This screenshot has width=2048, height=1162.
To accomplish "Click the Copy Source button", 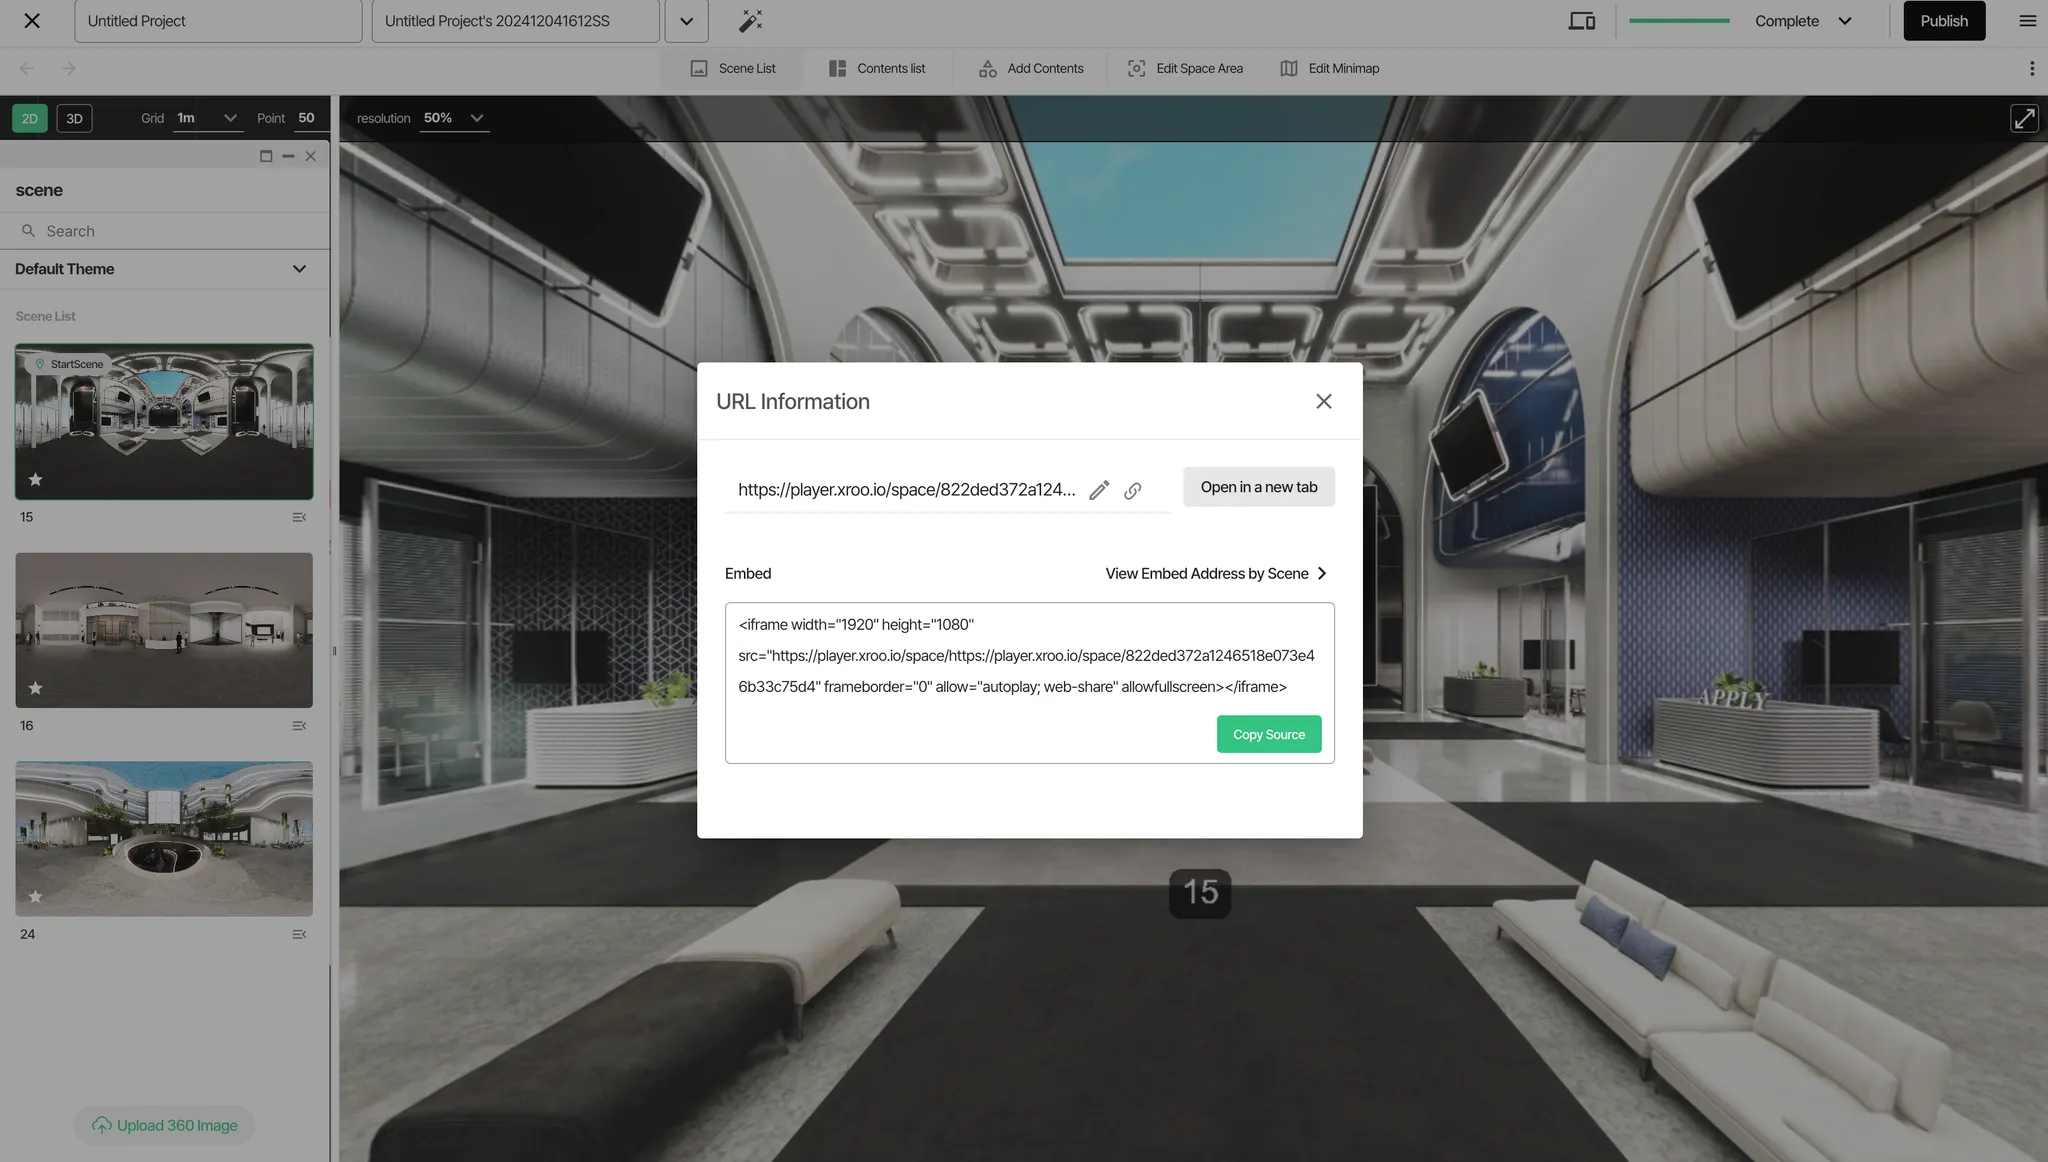I will 1268,734.
